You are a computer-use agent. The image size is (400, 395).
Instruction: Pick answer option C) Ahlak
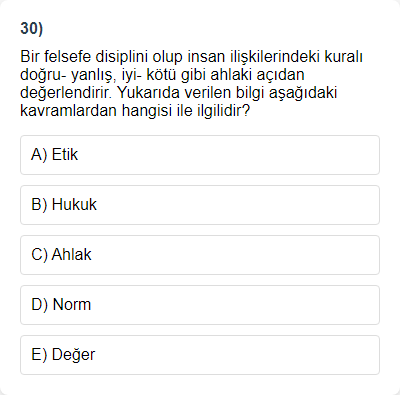tap(200, 255)
